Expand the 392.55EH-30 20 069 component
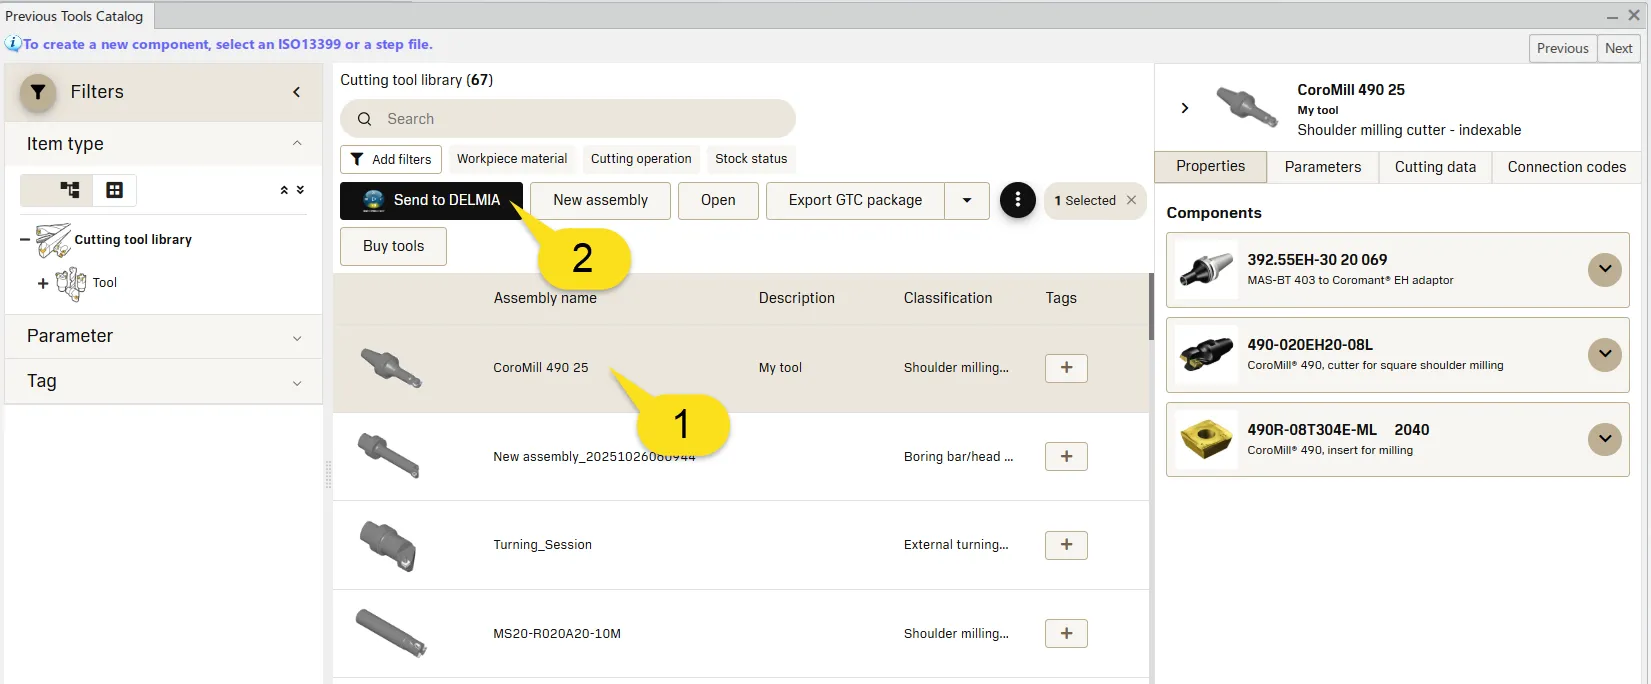The image size is (1651, 684). click(1605, 269)
